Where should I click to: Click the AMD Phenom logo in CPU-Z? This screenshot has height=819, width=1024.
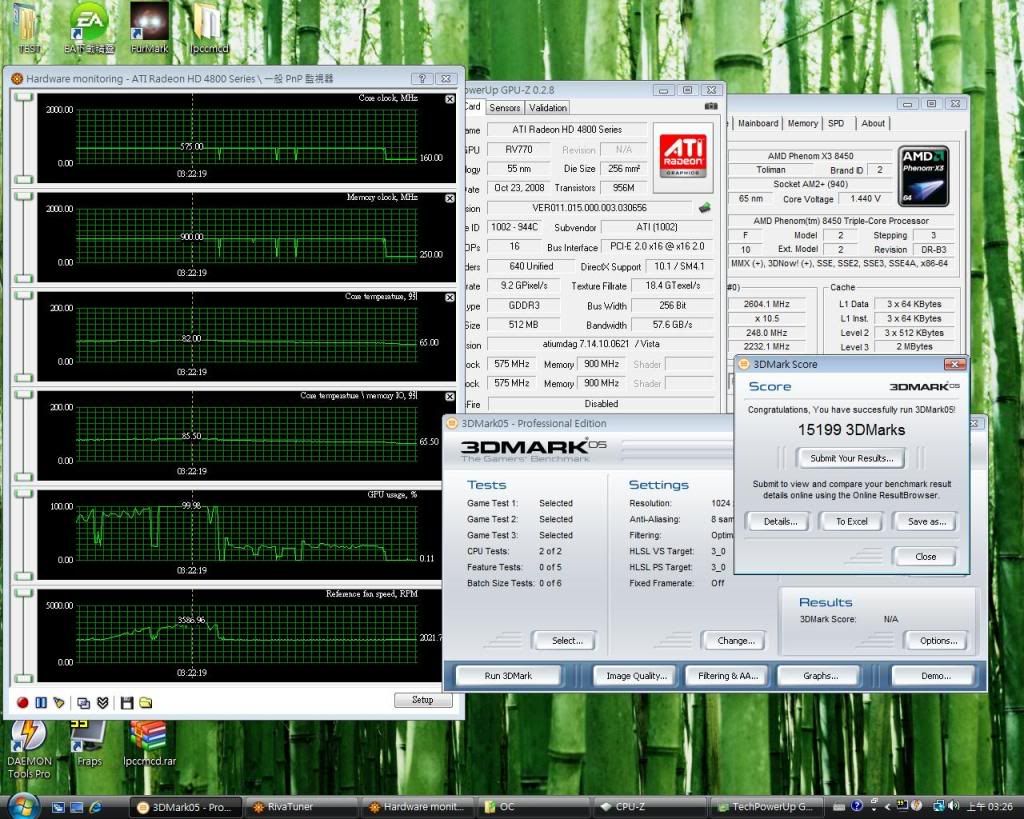[923, 176]
